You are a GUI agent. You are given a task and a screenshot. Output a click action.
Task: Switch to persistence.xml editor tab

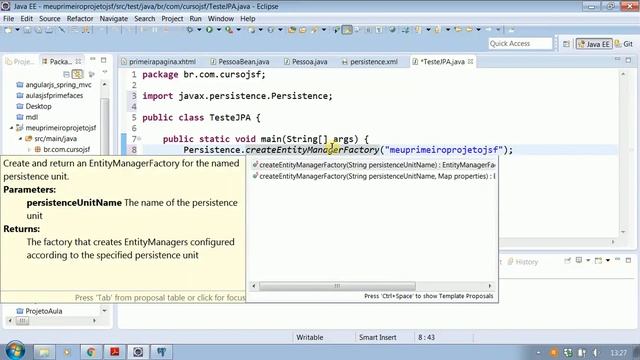coord(370,62)
